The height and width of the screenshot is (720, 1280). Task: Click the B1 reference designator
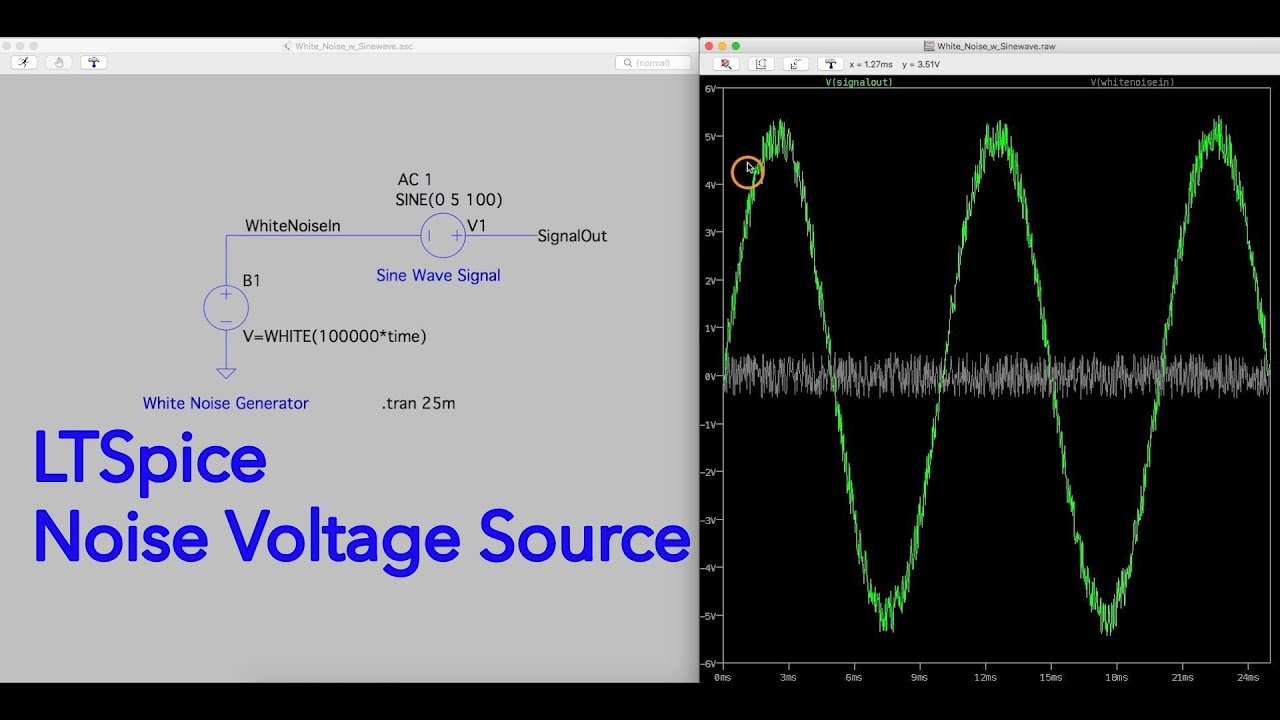pos(252,281)
